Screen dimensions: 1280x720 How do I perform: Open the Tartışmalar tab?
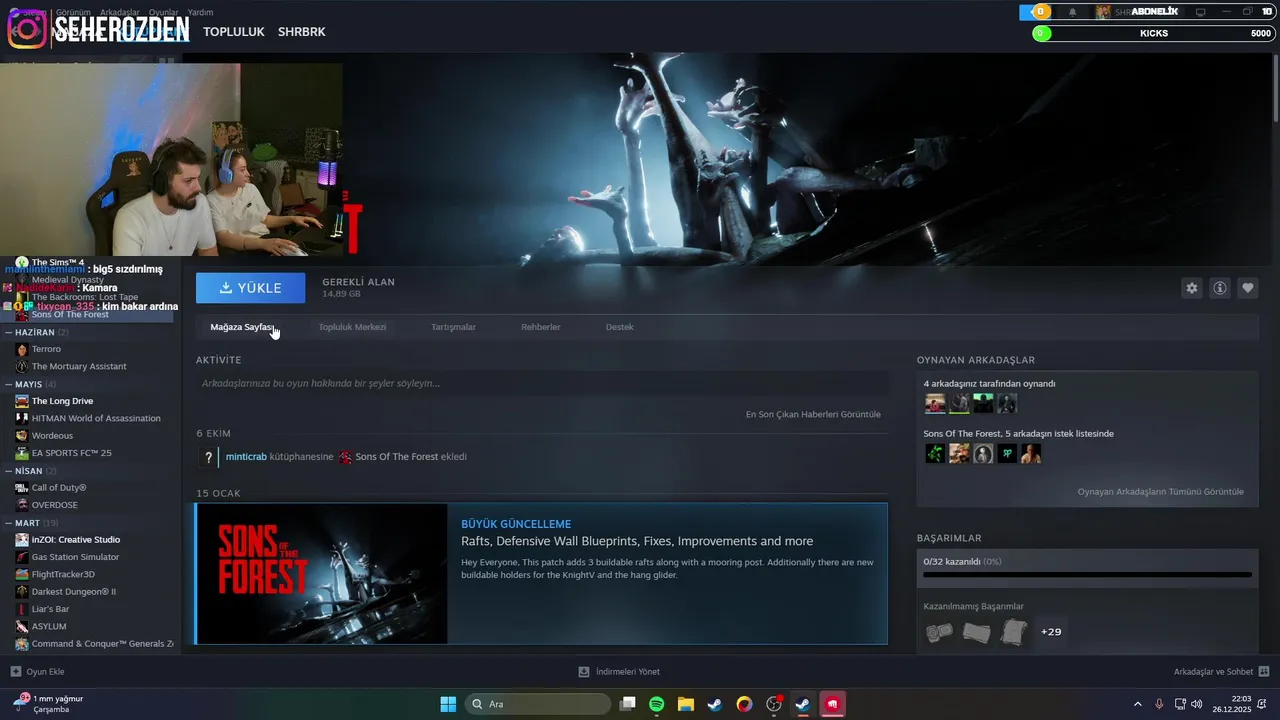click(x=453, y=327)
